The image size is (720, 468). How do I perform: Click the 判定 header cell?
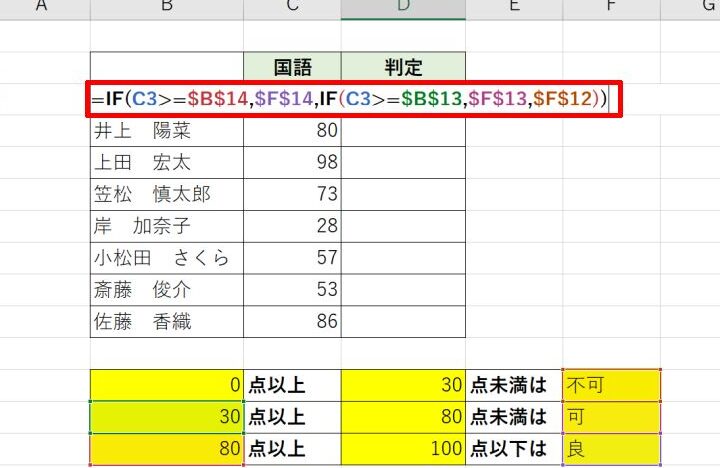tap(403, 67)
